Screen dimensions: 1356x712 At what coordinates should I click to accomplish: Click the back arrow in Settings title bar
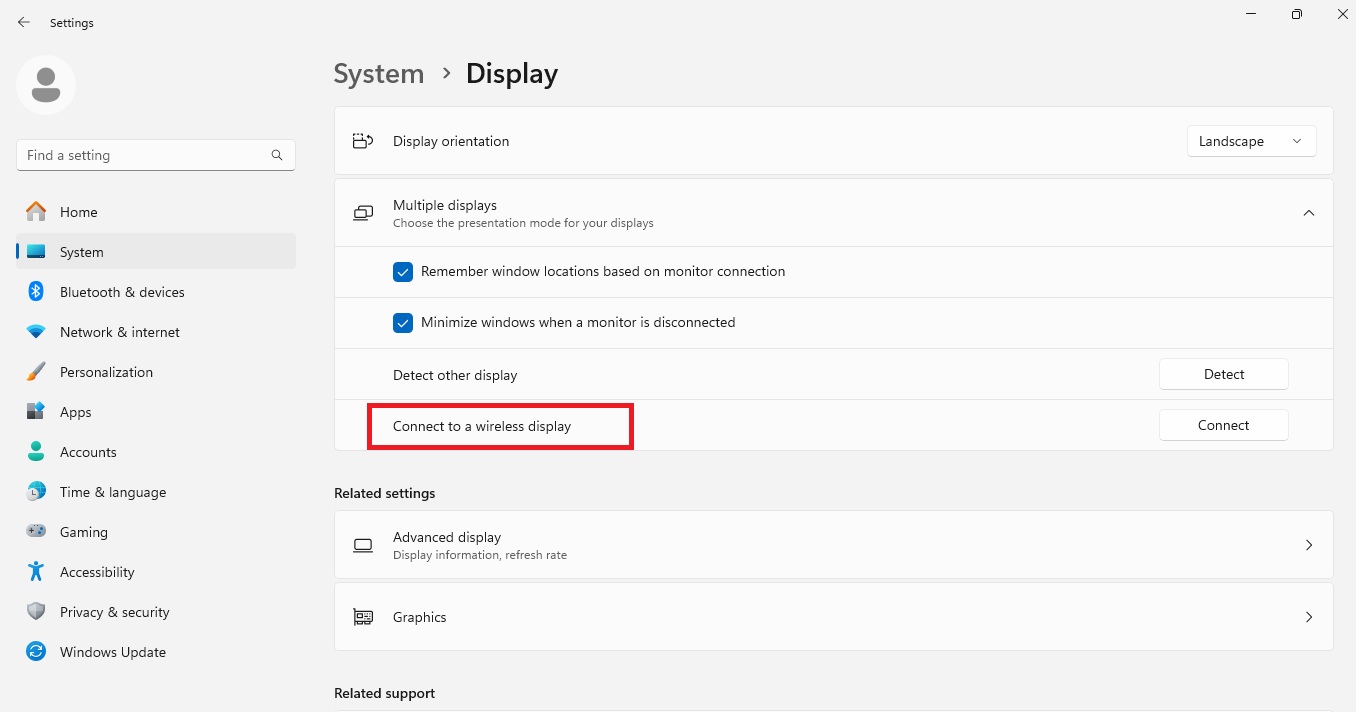tap(24, 22)
